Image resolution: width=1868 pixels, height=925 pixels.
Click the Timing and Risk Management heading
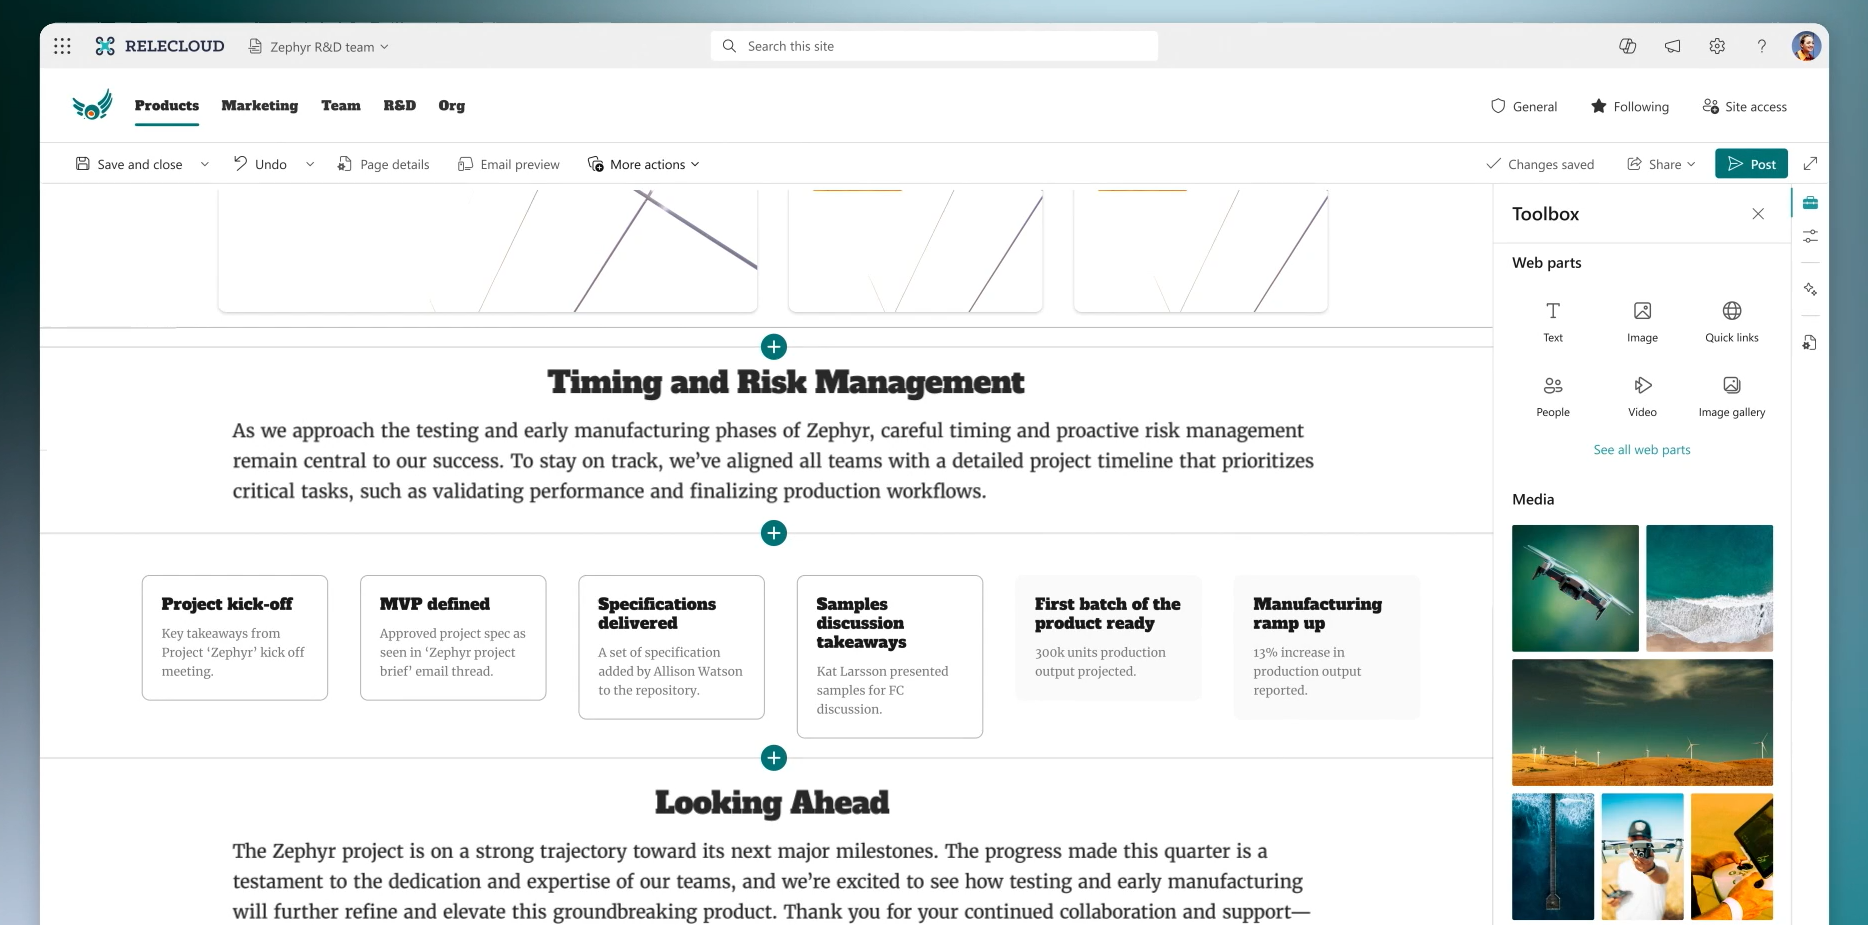click(786, 382)
